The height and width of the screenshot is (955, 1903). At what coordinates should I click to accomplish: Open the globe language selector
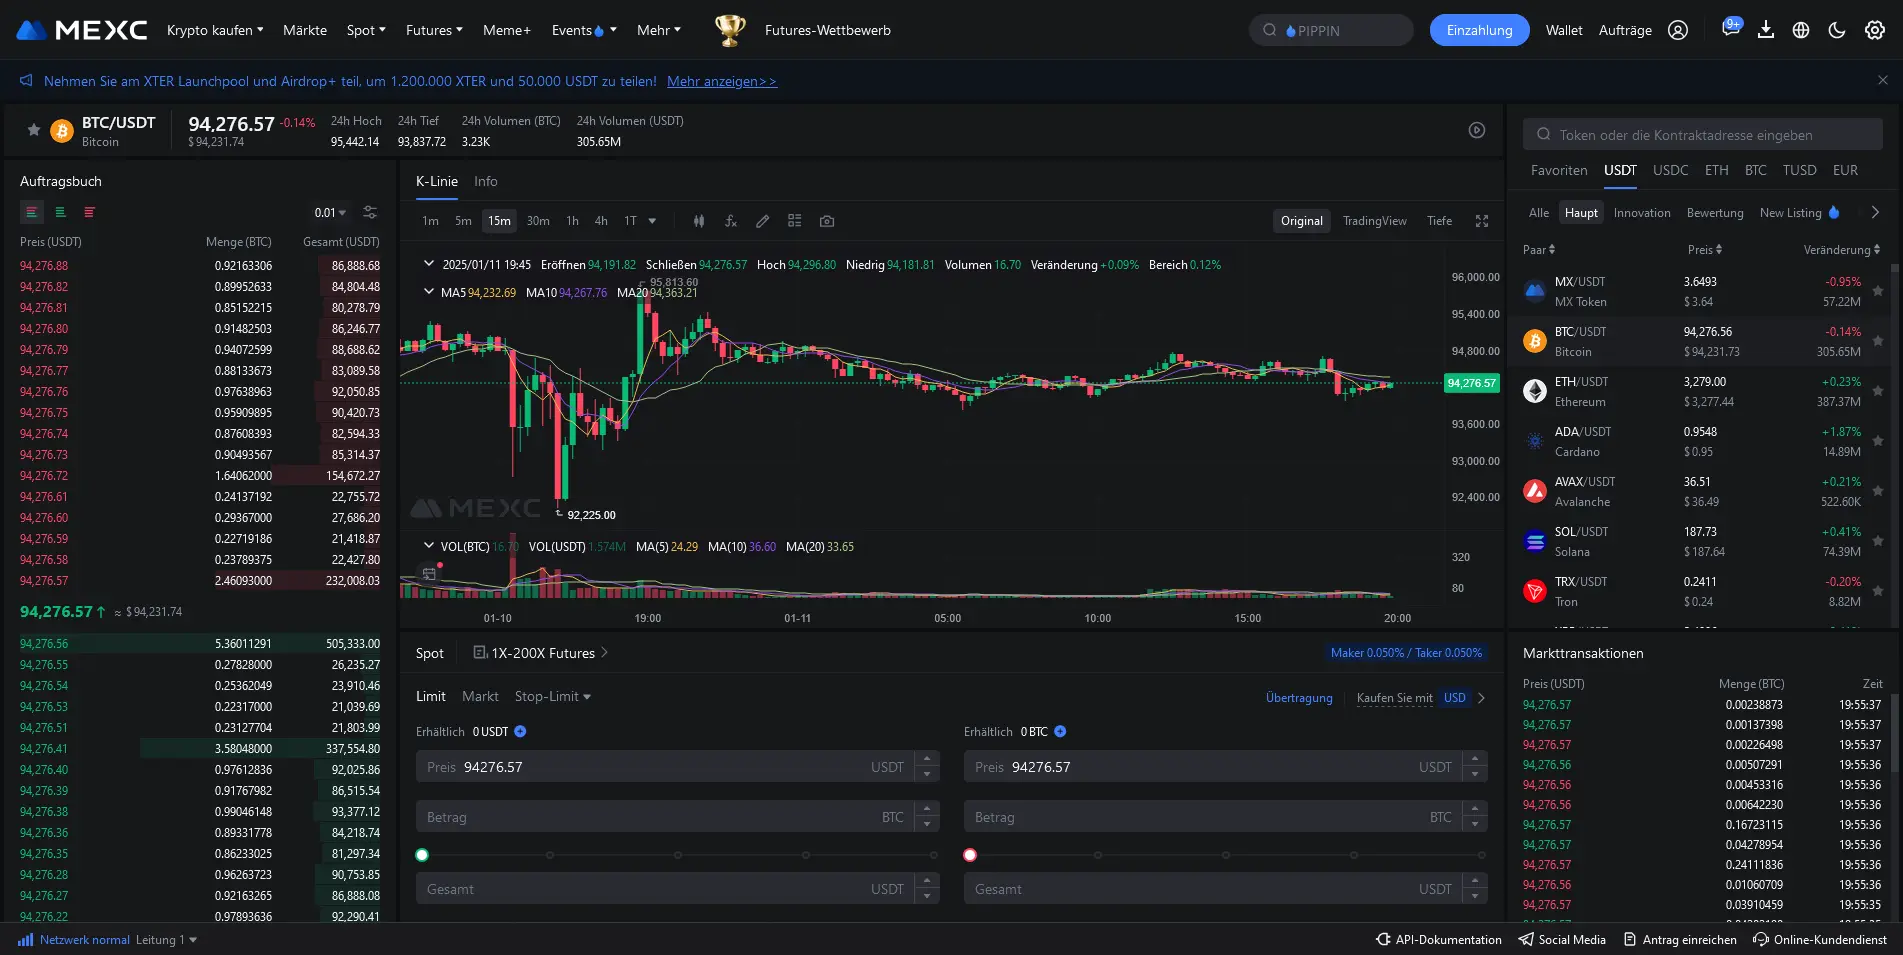pyautogui.click(x=1801, y=30)
